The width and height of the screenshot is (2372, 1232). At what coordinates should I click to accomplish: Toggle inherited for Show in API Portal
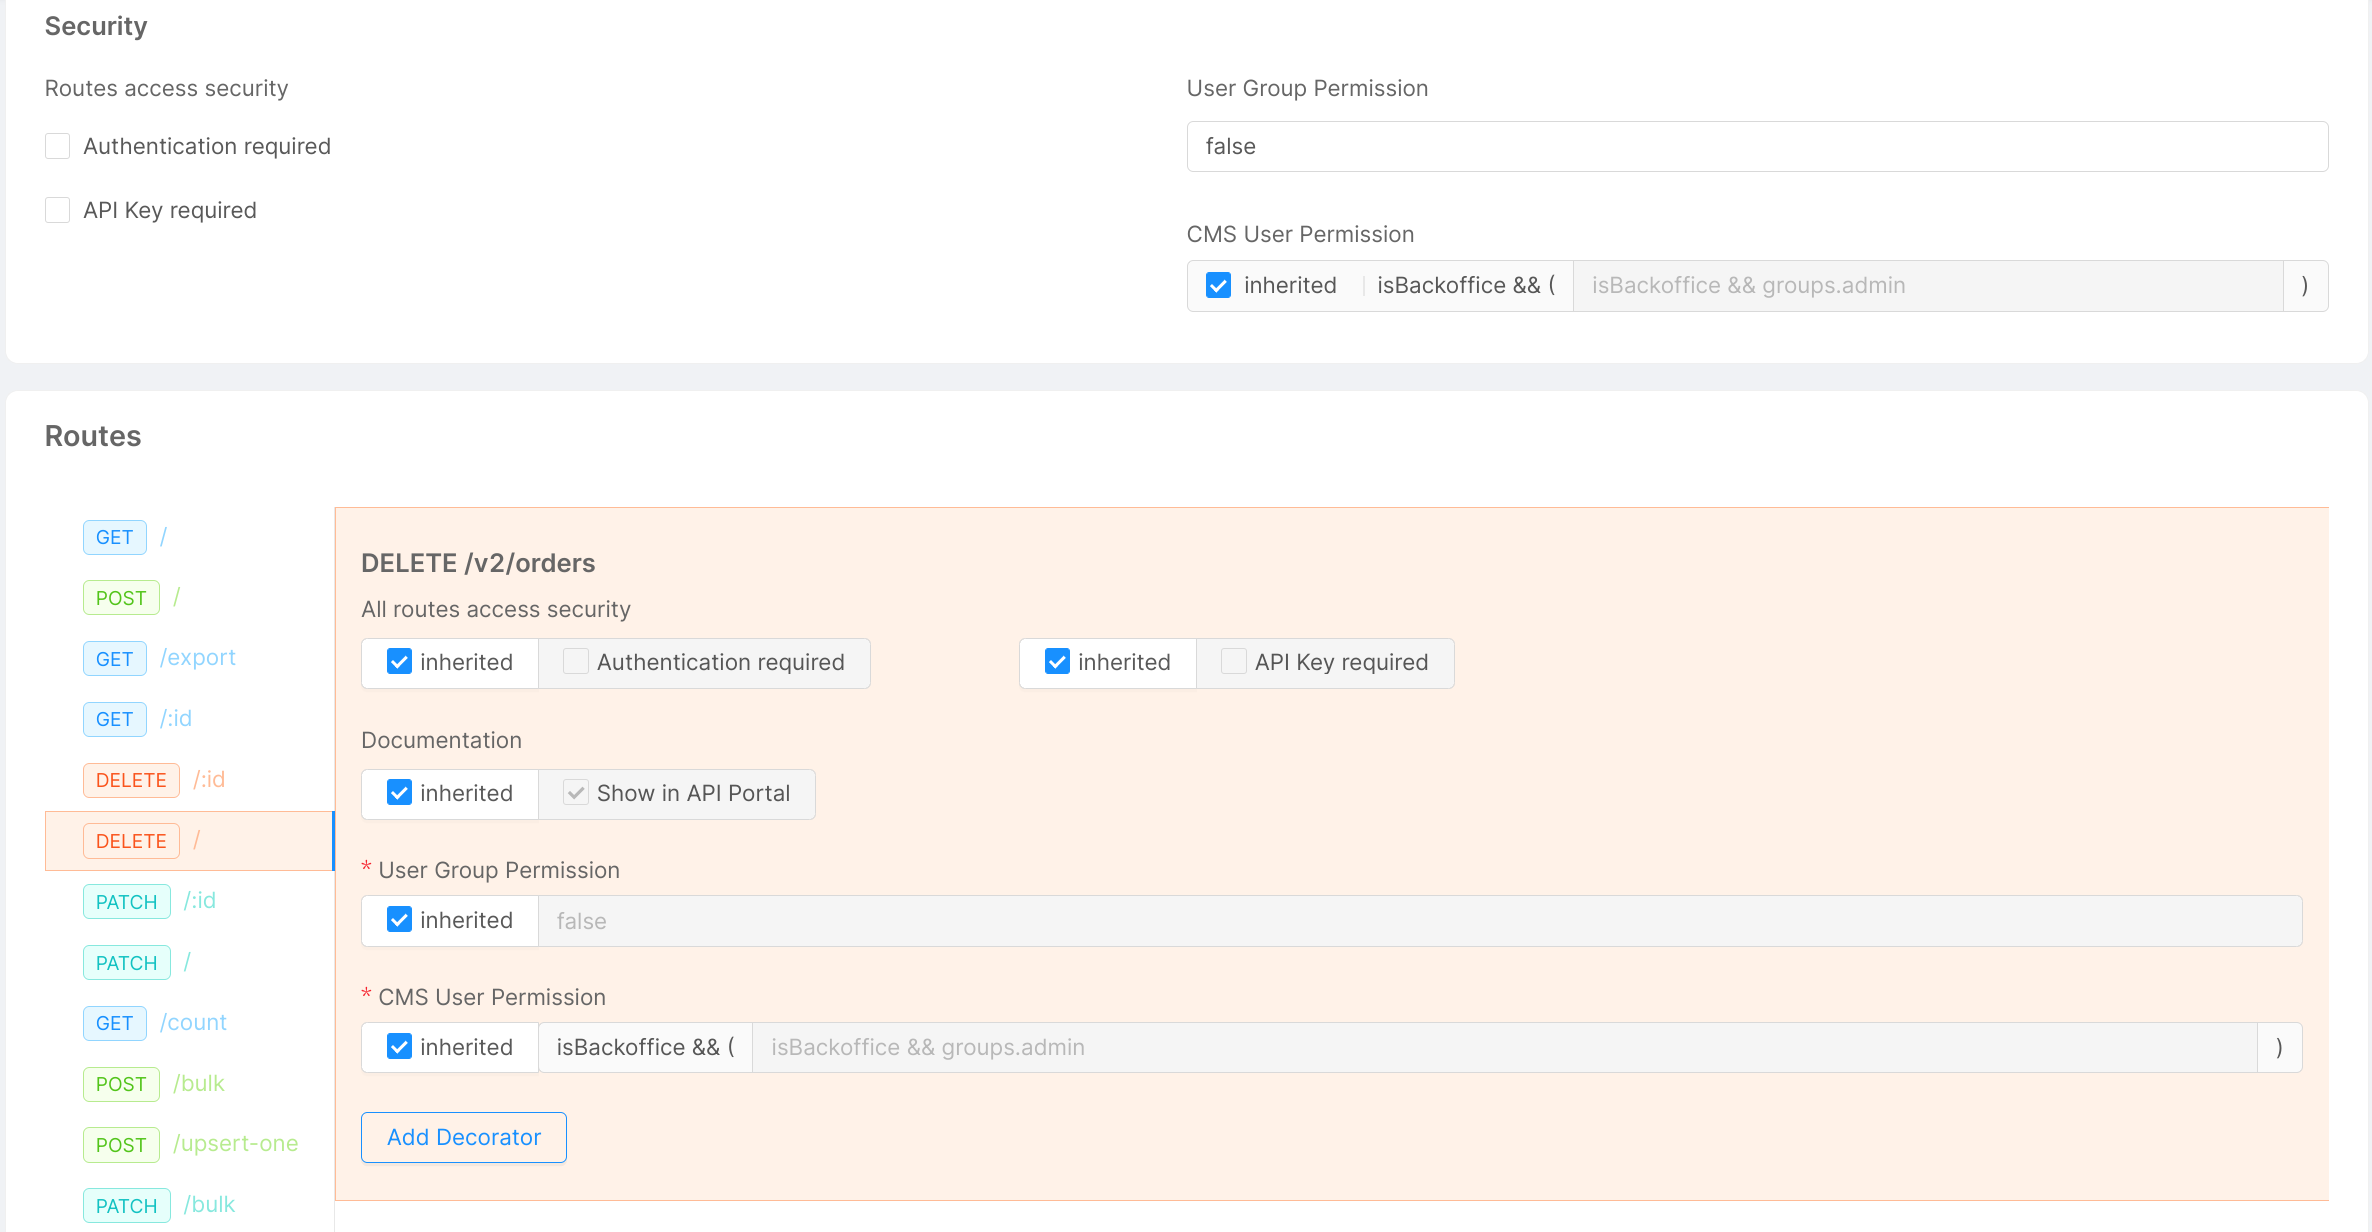pos(399,793)
